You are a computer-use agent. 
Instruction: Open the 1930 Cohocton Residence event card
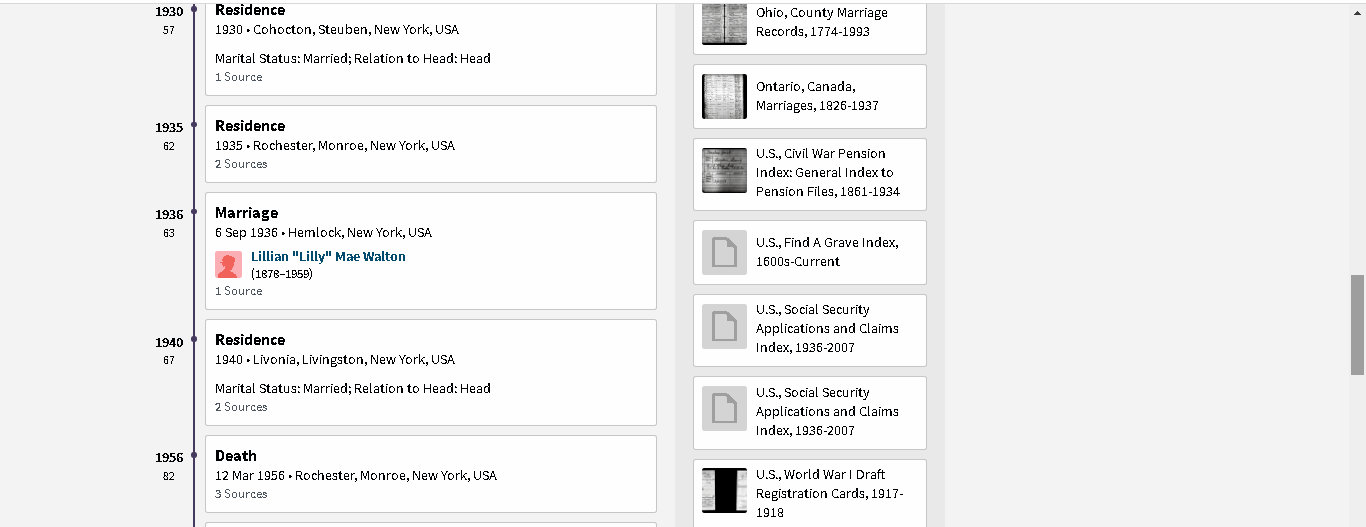click(430, 45)
